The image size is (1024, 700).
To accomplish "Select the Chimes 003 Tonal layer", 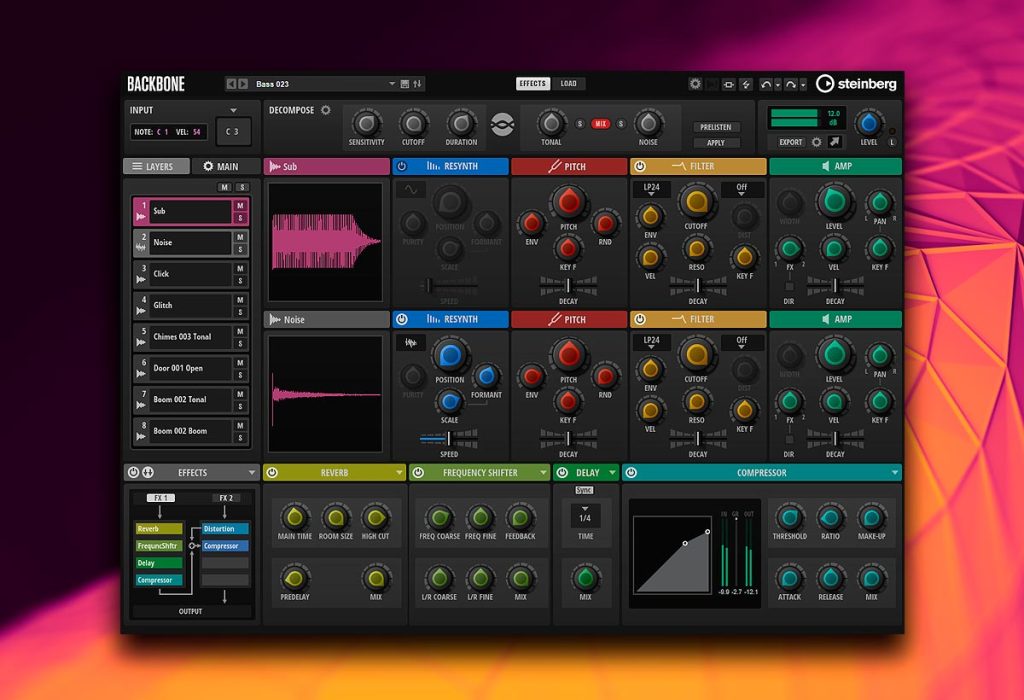I will [182, 337].
